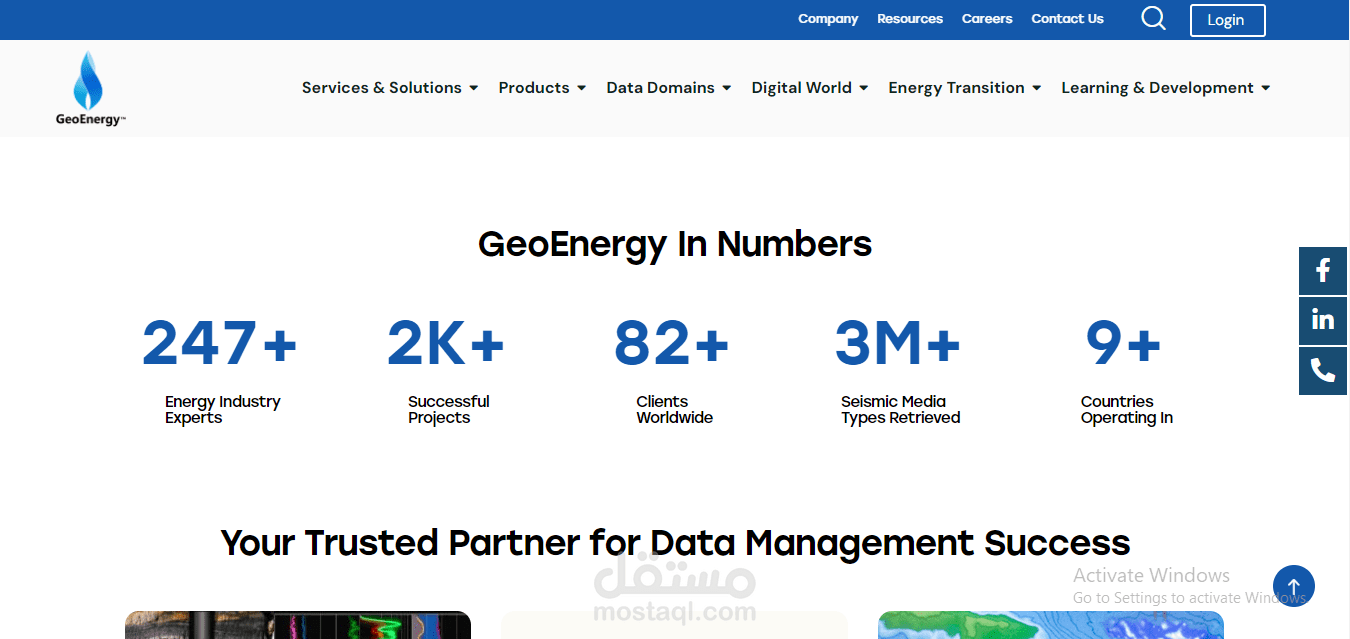Open the blue-green map card thumbnail
This screenshot has width=1350, height=639.
1051,625
